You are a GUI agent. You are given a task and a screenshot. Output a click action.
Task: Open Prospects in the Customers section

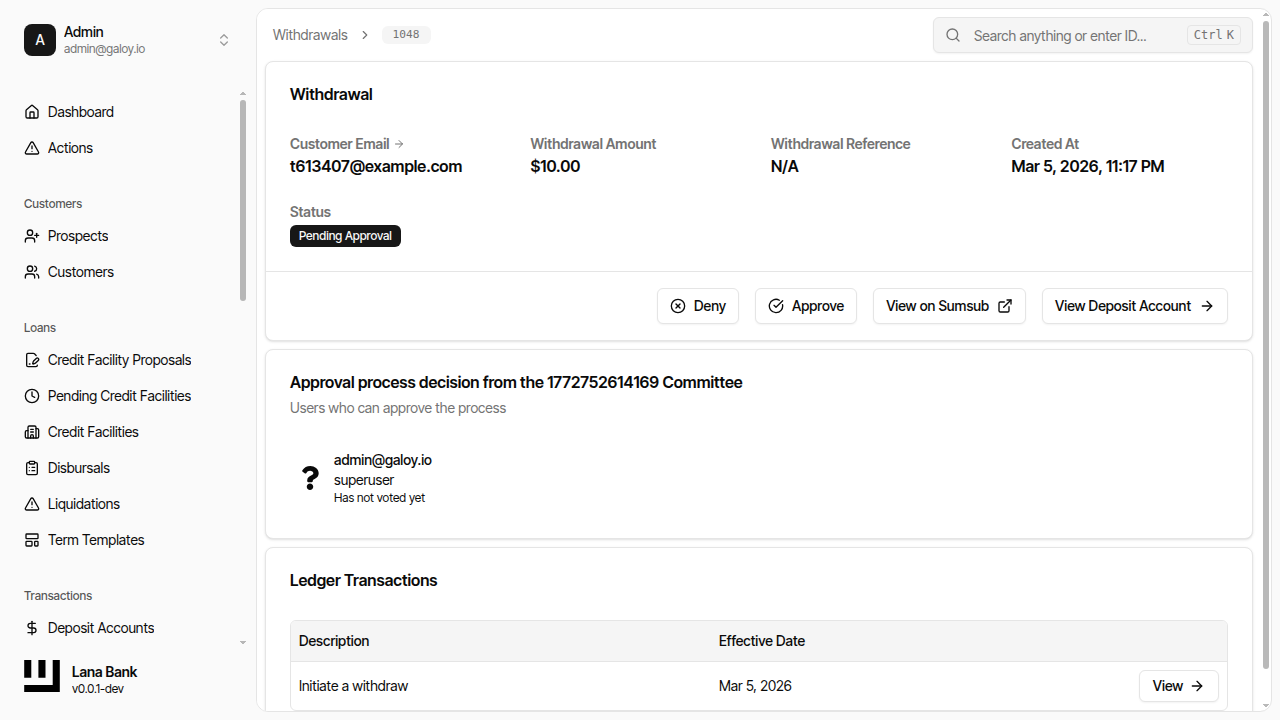pyautogui.click(x=77, y=236)
